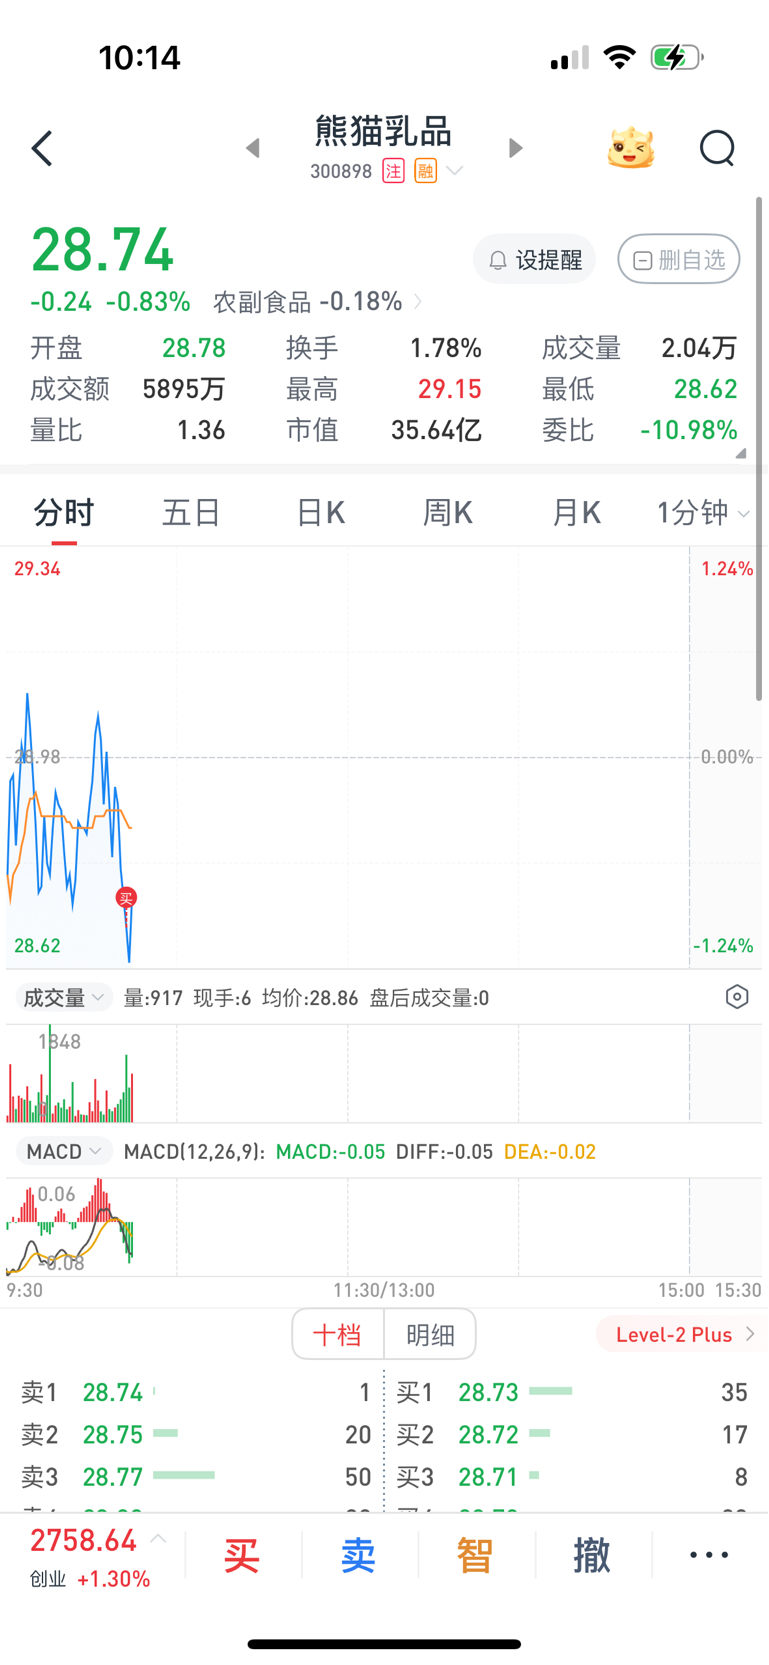This screenshot has height=1665, width=769.
Task: Open the 成交量 indicator dropdown
Action: [64, 998]
